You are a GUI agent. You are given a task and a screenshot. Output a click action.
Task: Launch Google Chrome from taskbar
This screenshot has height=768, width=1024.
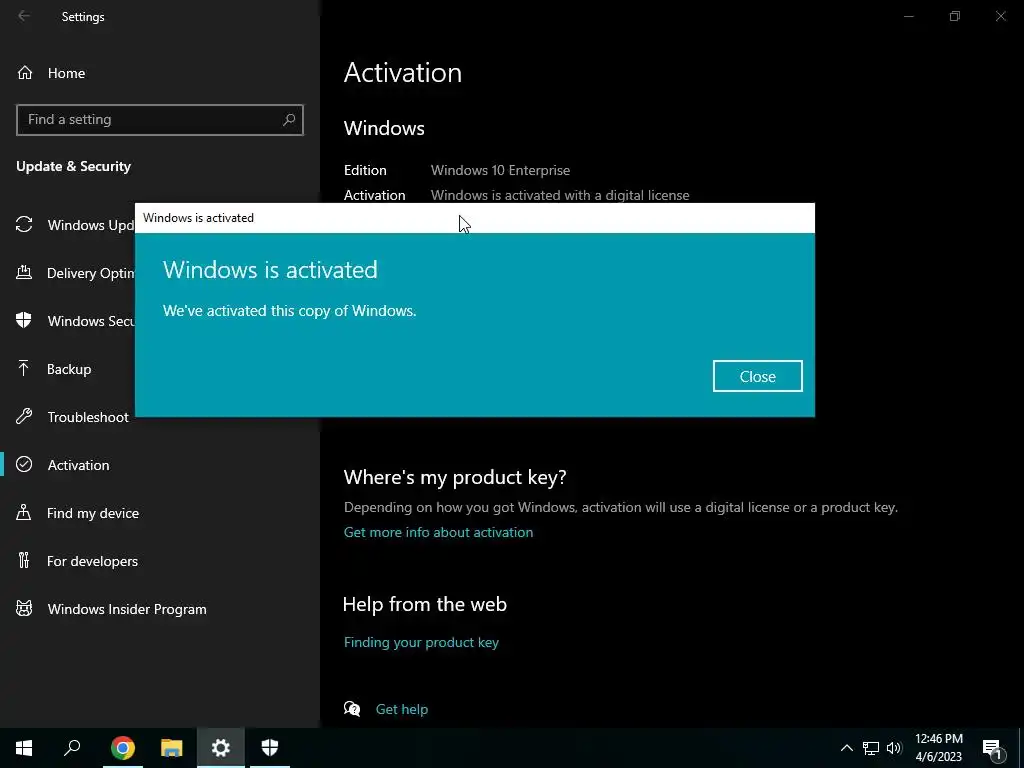123,748
